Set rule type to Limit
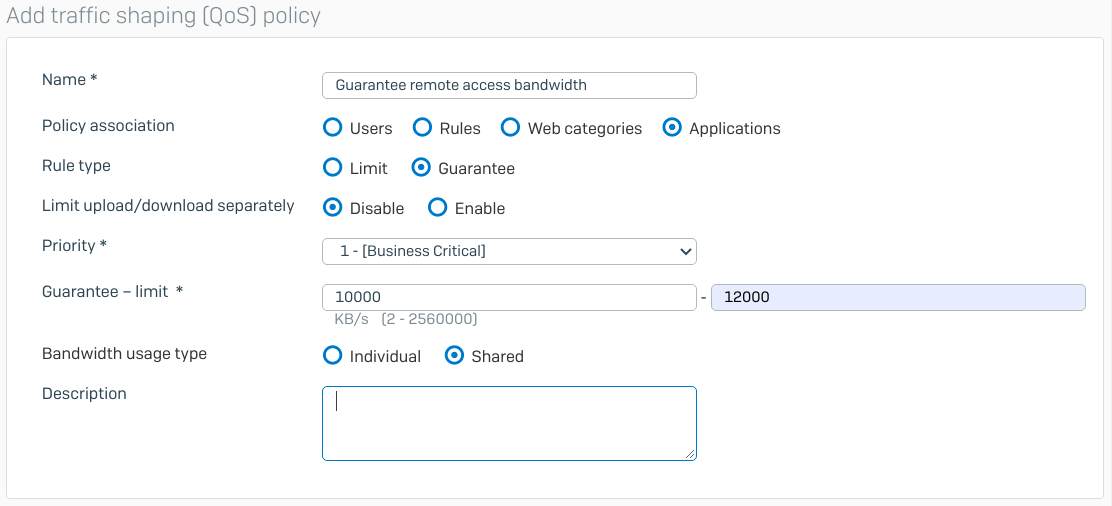 333,168
